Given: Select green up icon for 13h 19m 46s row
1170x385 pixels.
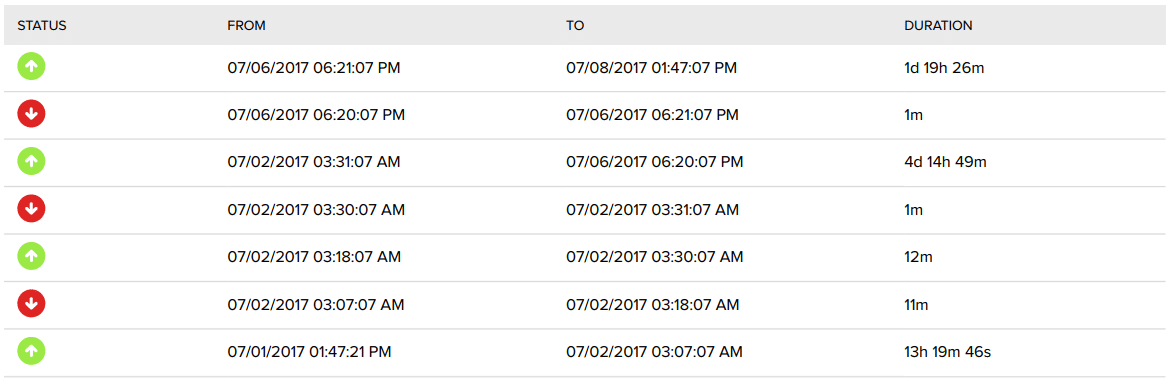Looking at the screenshot, I should 31,351.
